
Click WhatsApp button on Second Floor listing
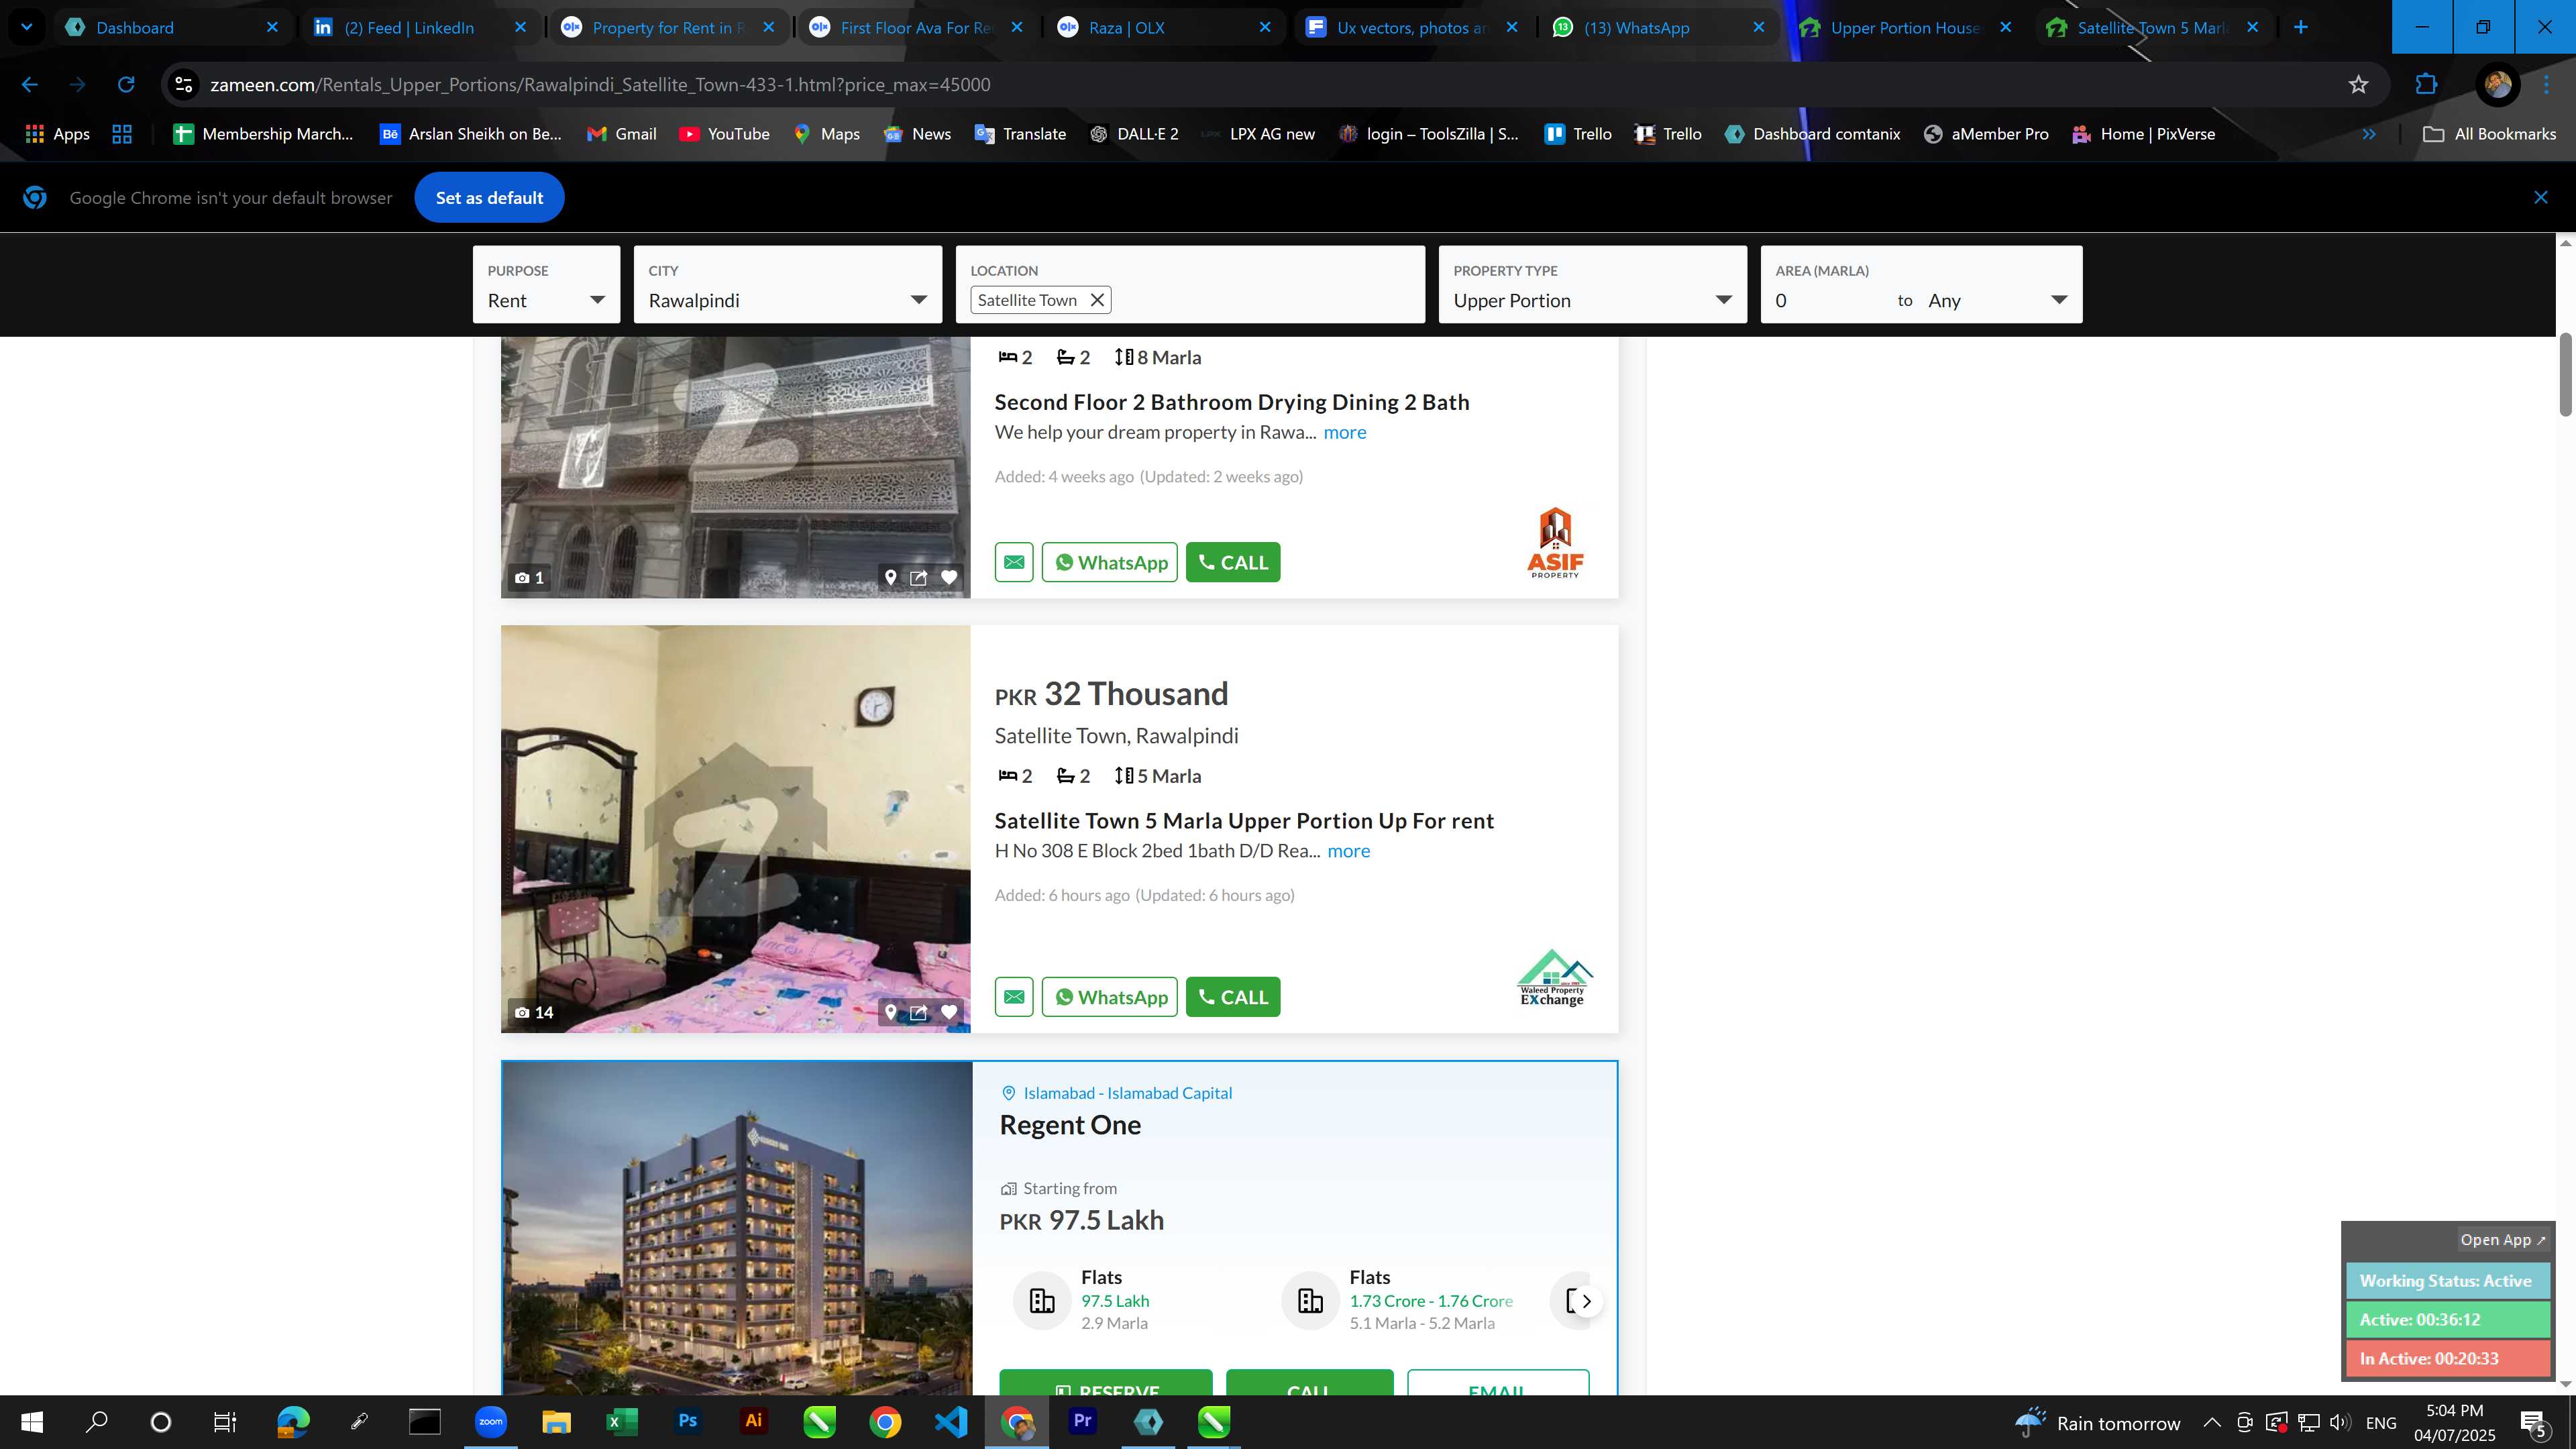tap(1110, 562)
